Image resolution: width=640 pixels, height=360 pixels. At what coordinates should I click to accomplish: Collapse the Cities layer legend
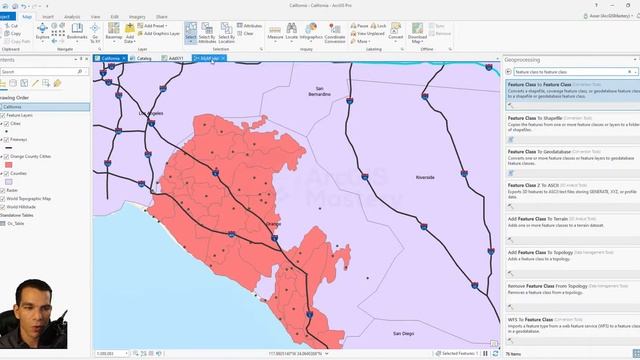(x=1, y=124)
